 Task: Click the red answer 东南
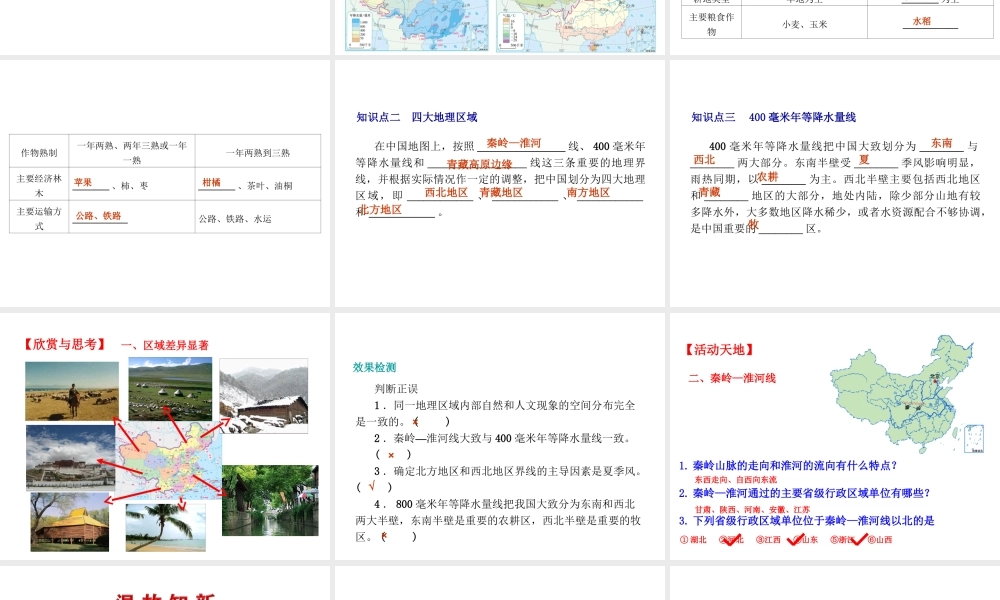click(941, 143)
